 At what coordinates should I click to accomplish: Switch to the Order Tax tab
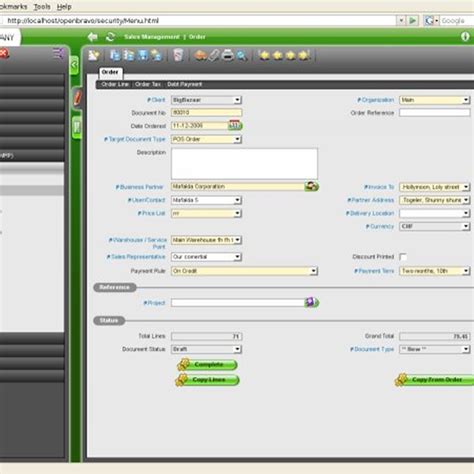click(148, 84)
